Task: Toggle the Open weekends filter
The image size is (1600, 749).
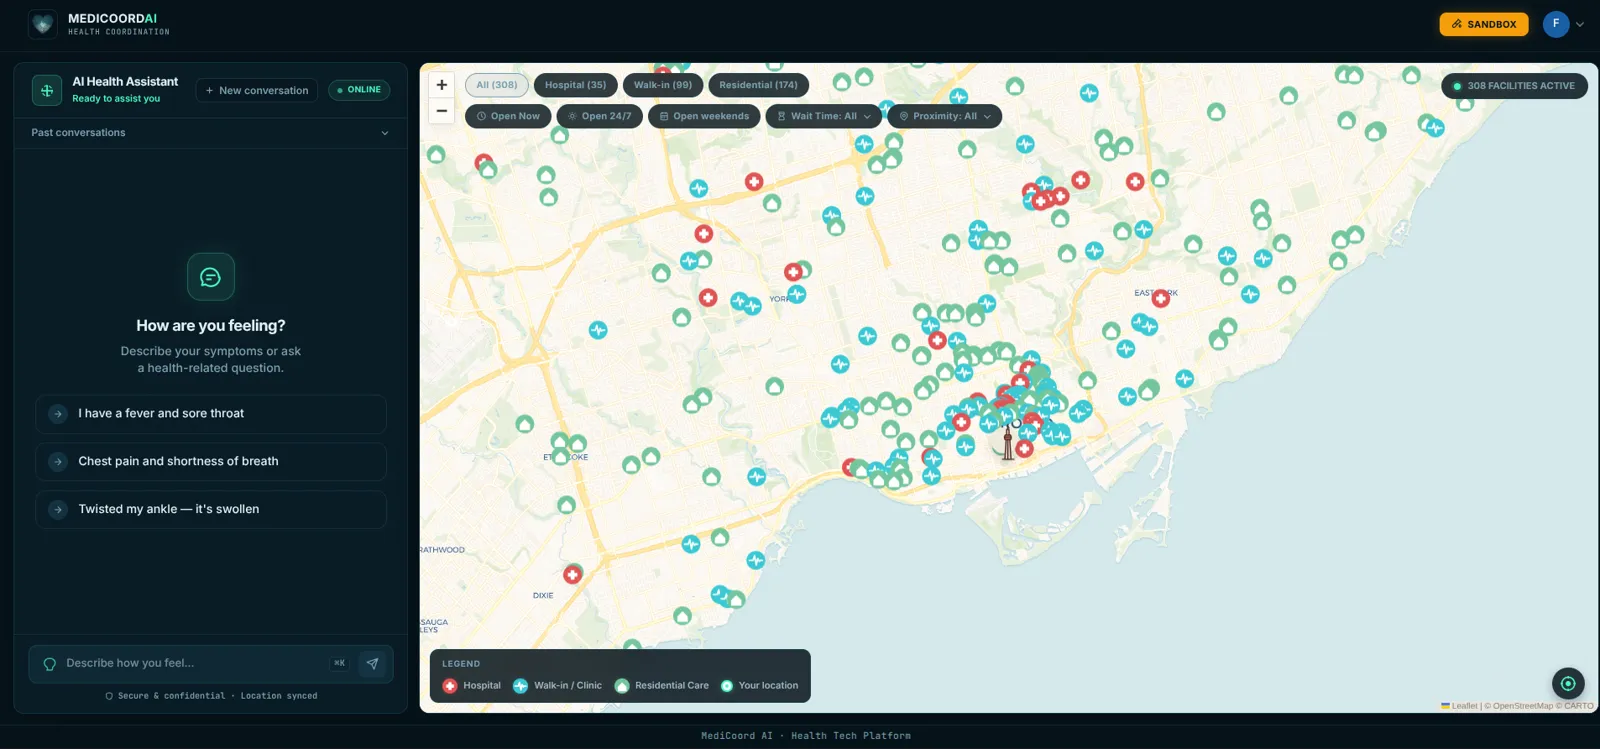Action: (x=704, y=116)
